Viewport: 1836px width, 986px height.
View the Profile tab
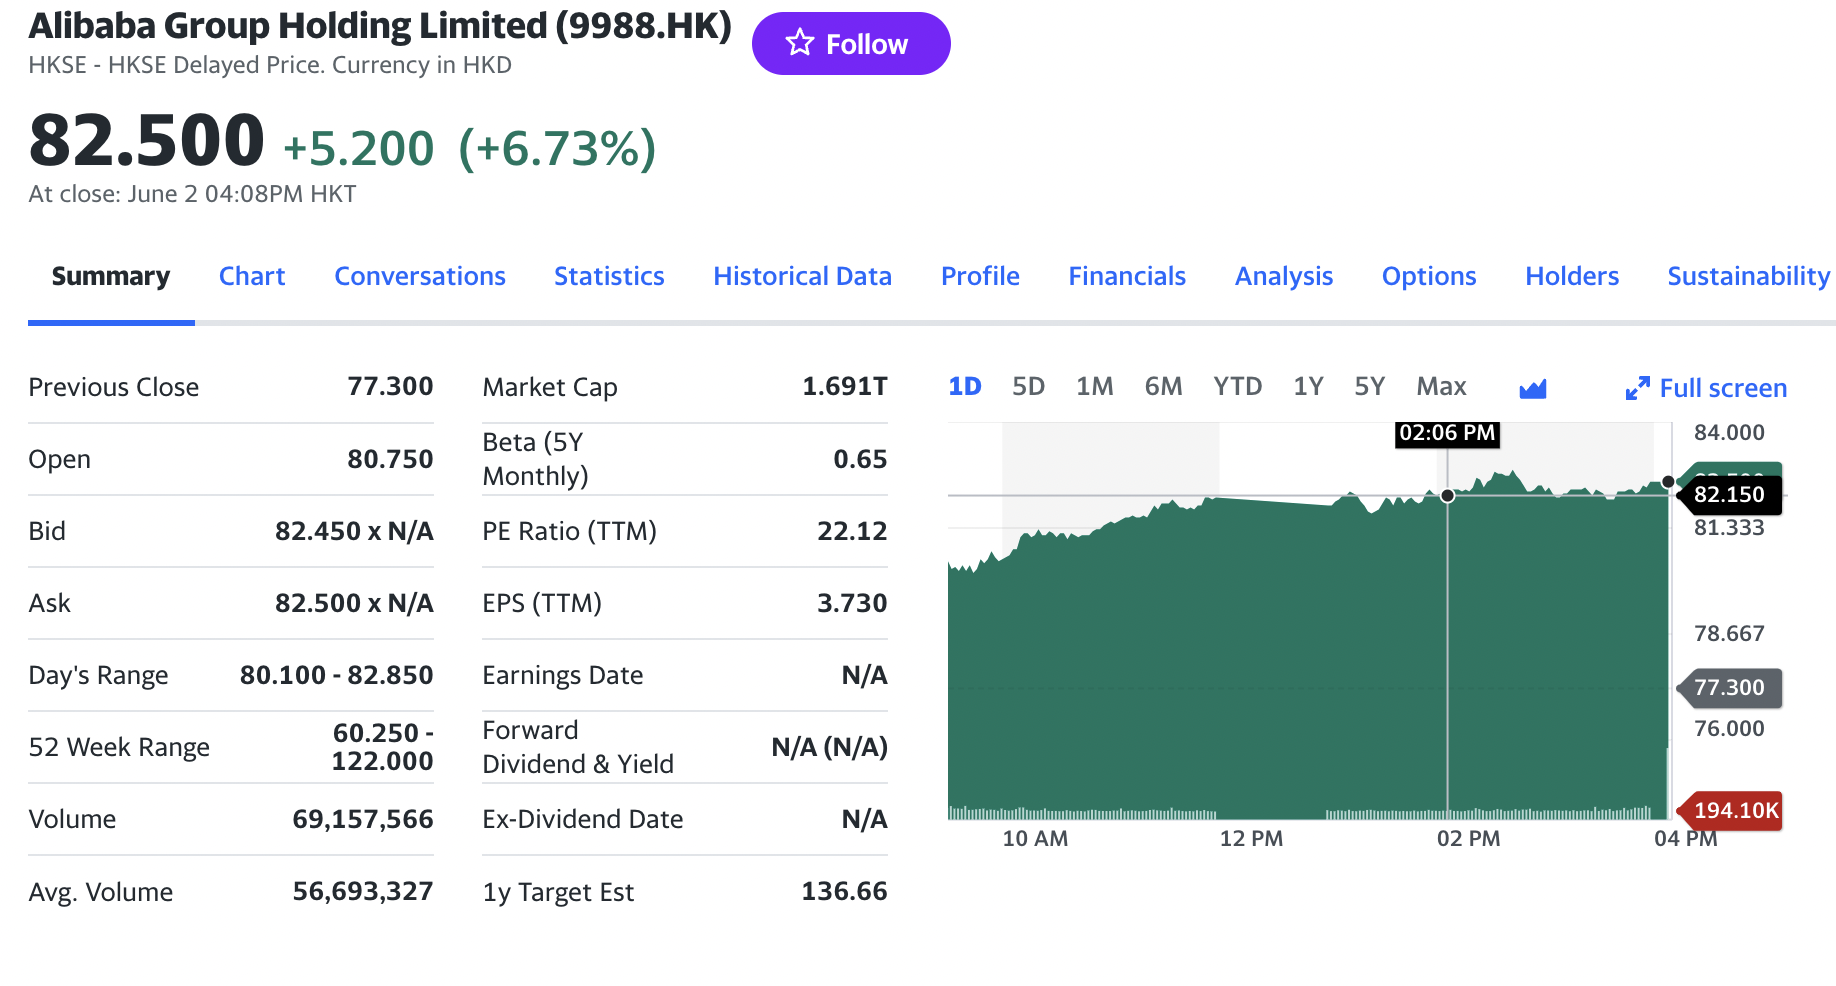pyautogui.click(x=980, y=276)
